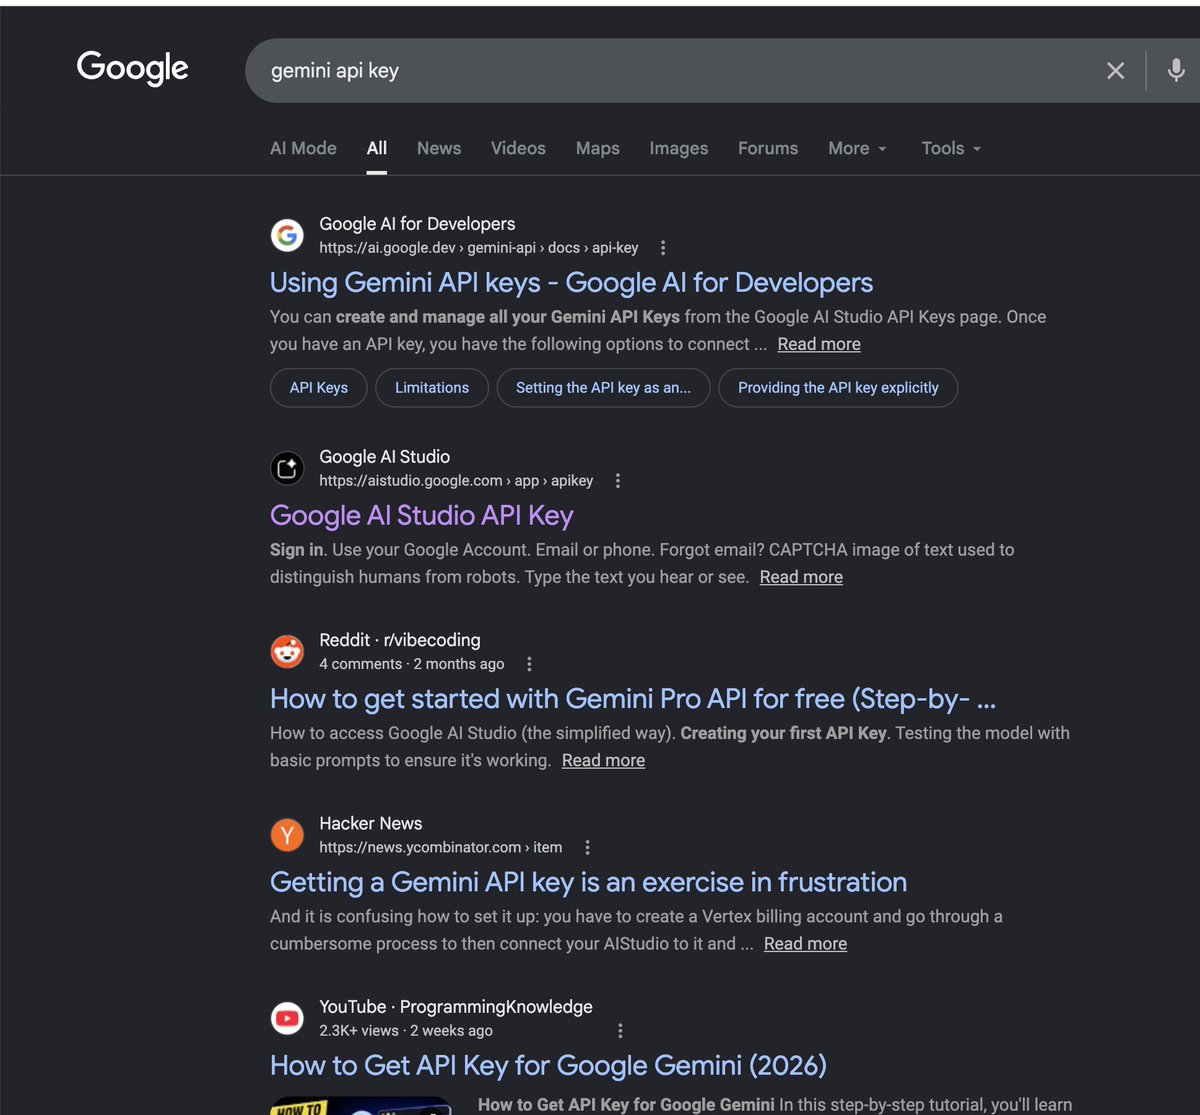Click Providing the API key explicitly chip
The width and height of the screenshot is (1200, 1115).
(838, 388)
